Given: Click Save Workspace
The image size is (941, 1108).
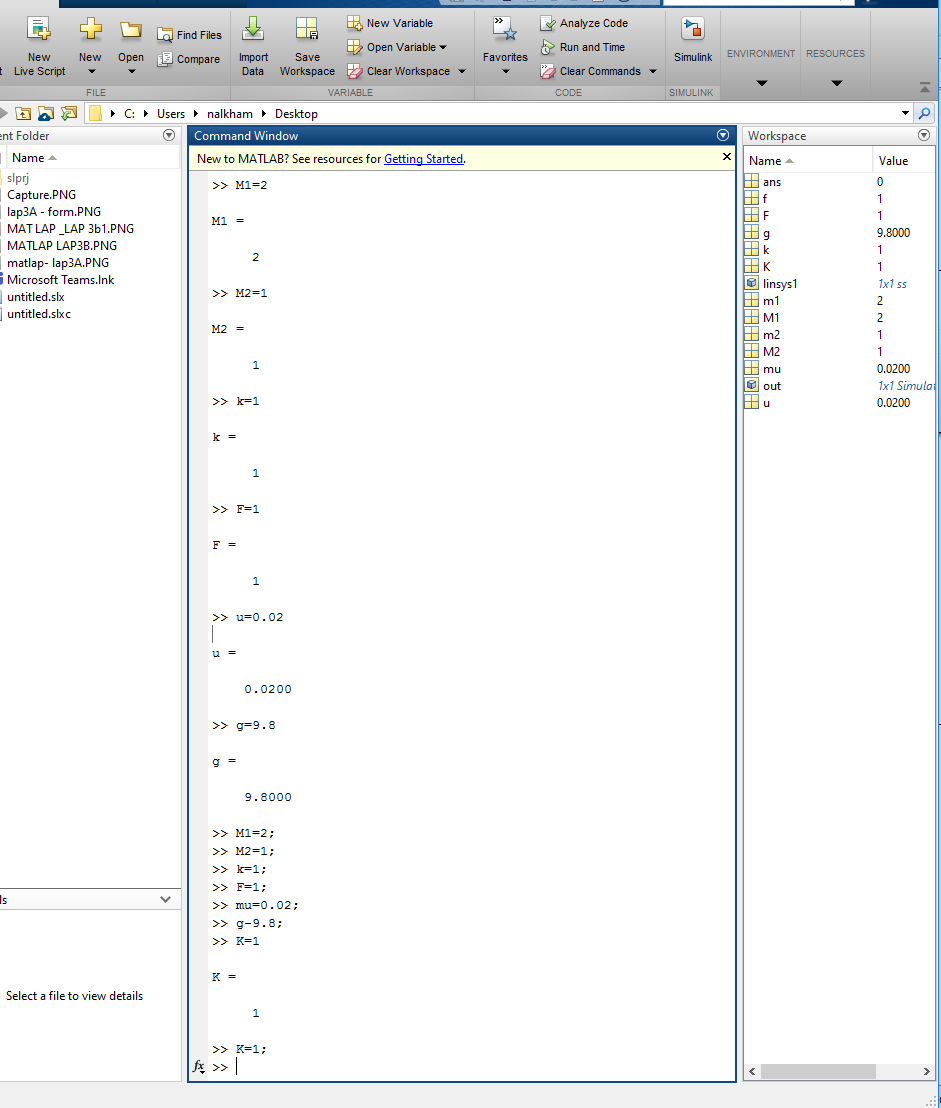Looking at the screenshot, I should pyautogui.click(x=307, y=46).
